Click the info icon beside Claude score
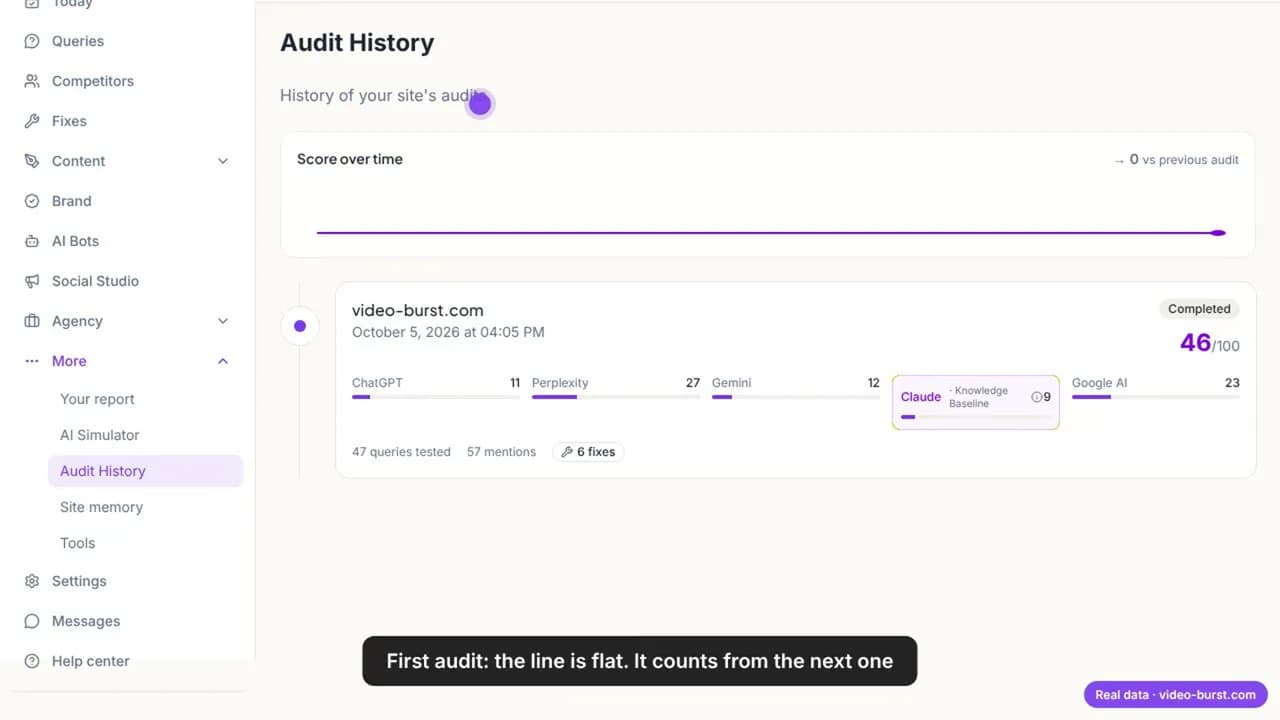 1037,397
